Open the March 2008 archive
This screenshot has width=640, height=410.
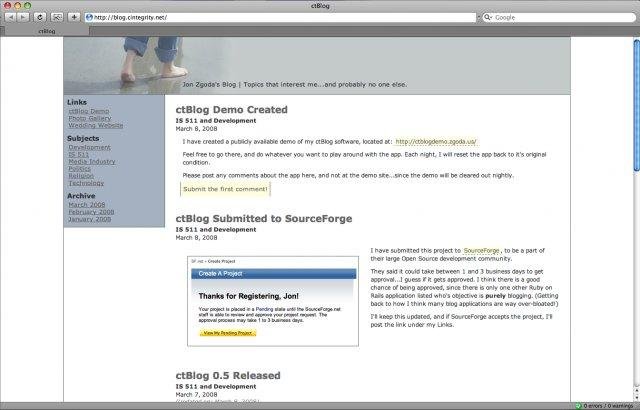(x=87, y=205)
